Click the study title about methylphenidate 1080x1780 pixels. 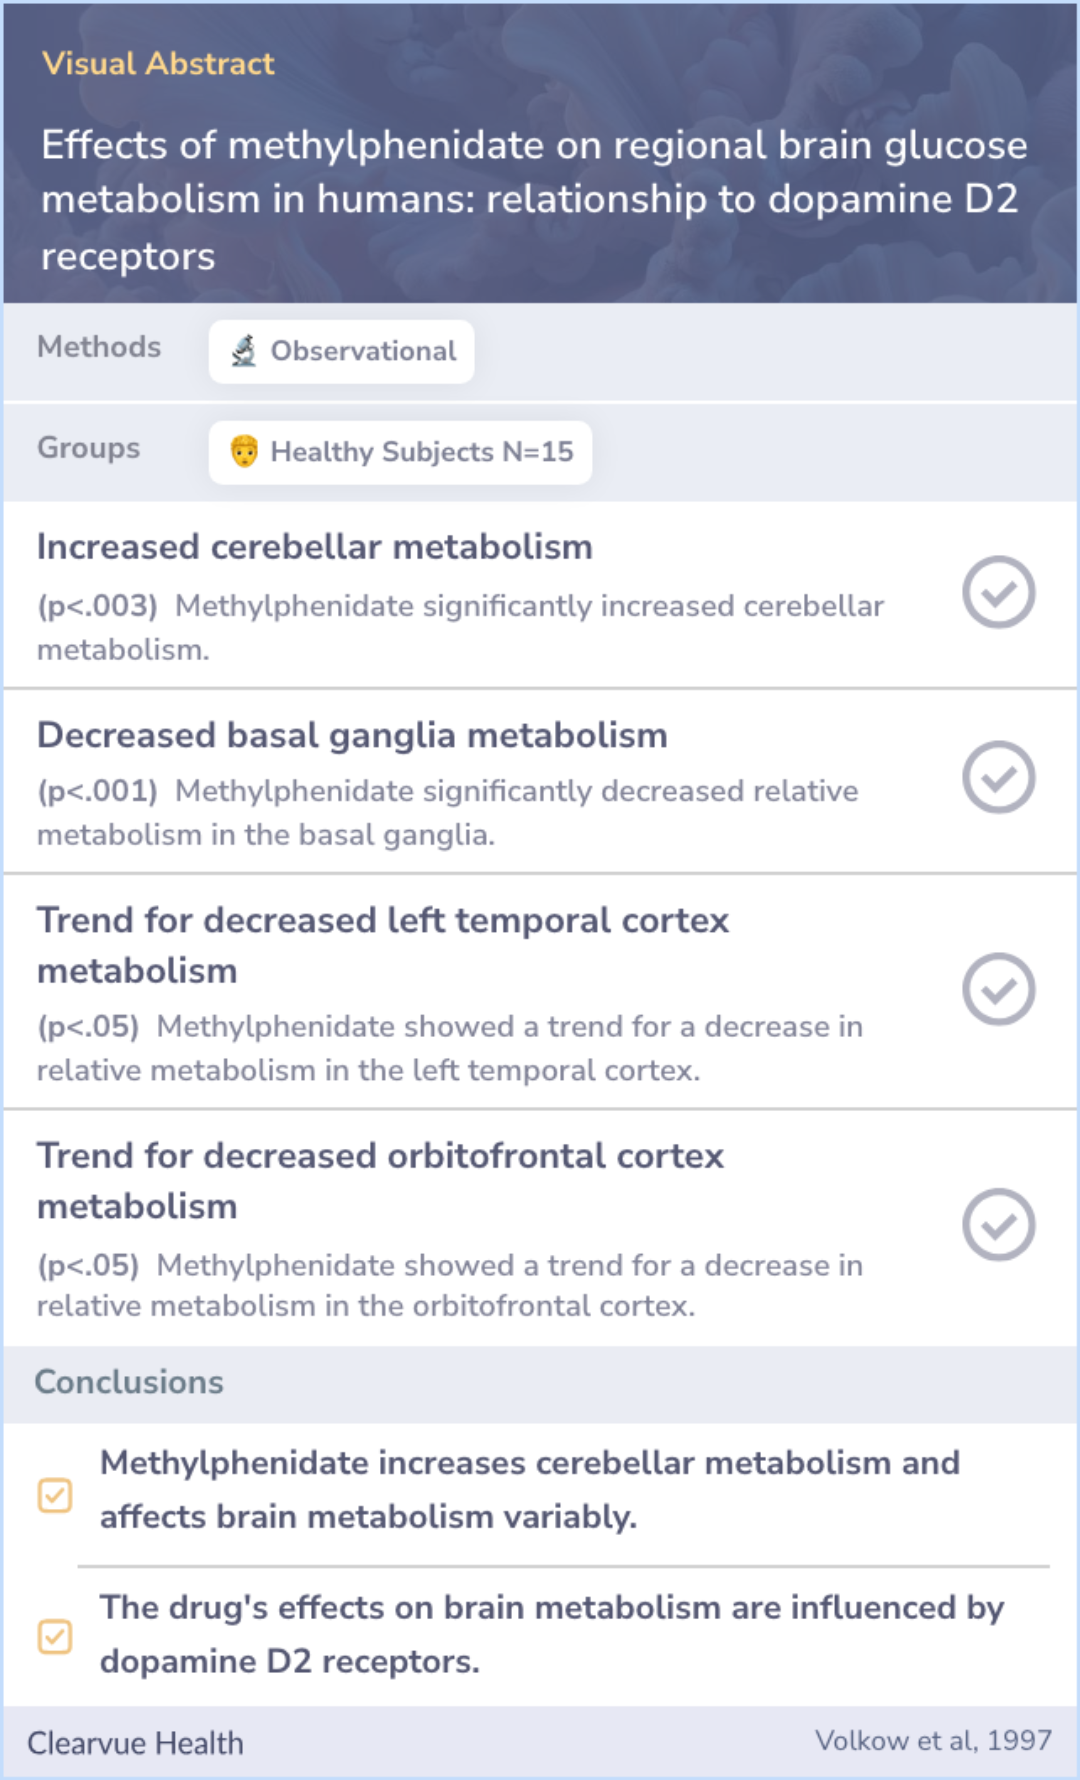point(534,200)
